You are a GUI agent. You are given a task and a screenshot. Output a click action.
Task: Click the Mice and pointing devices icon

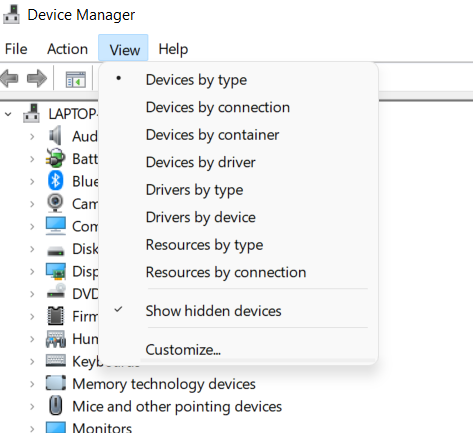(56, 405)
